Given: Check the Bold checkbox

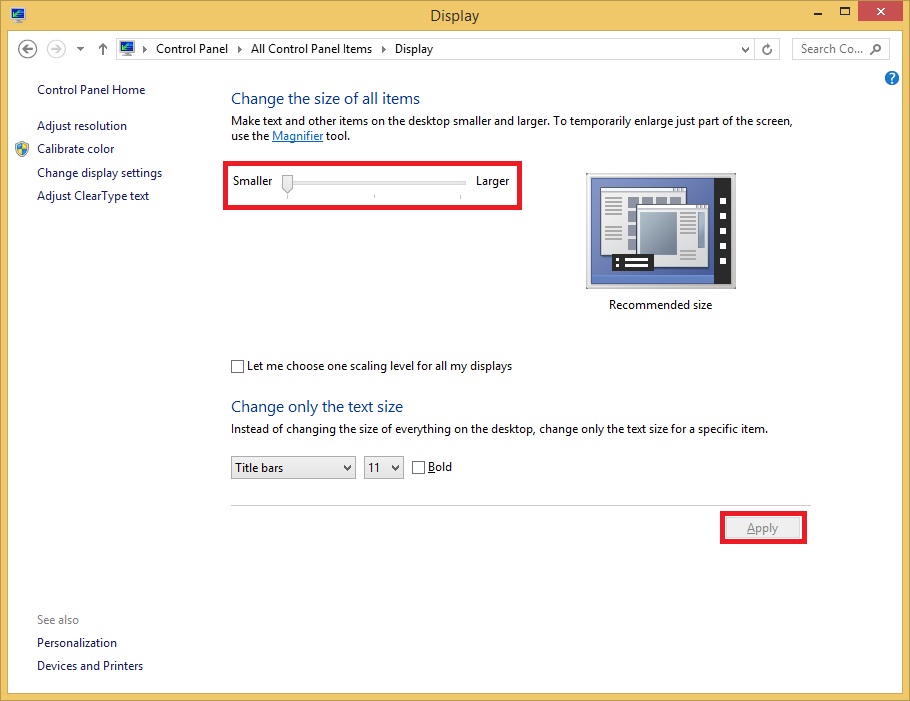Looking at the screenshot, I should (418, 468).
